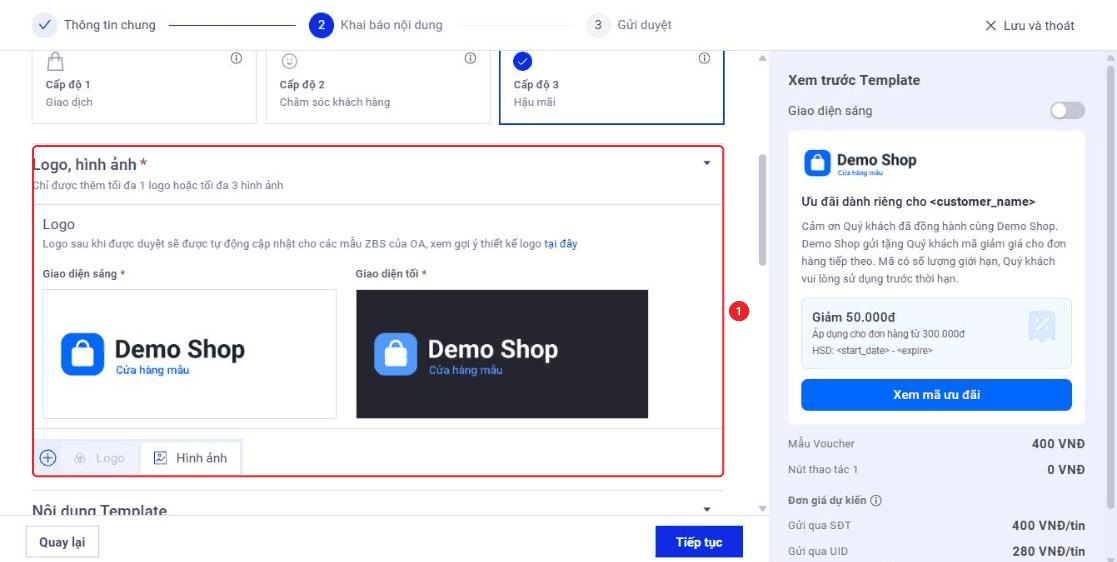This screenshot has height=562, width=1117.
Task: Go to step 1 Thông tin chung
Action: coord(93,25)
